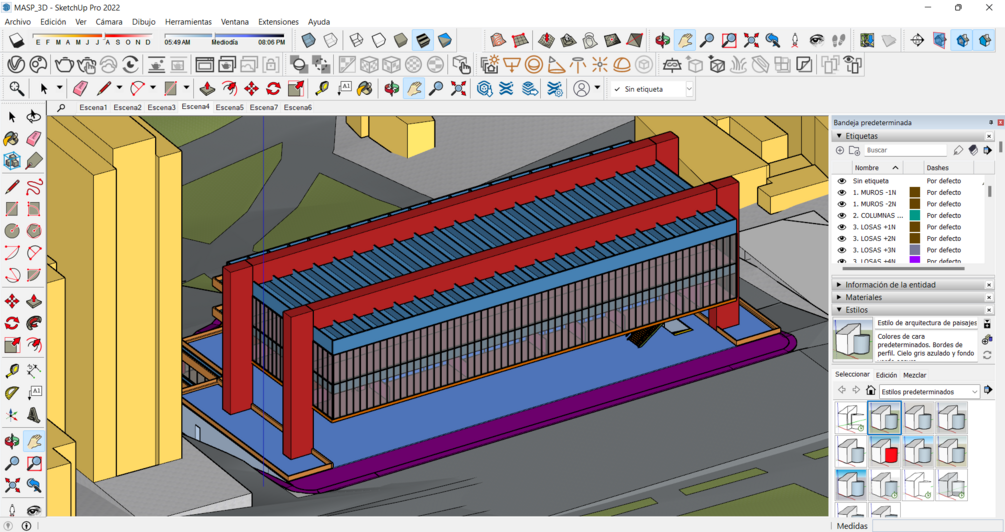Click Zoom Extents in the third toolbar row
The height and width of the screenshot is (532, 1005).
458,88
